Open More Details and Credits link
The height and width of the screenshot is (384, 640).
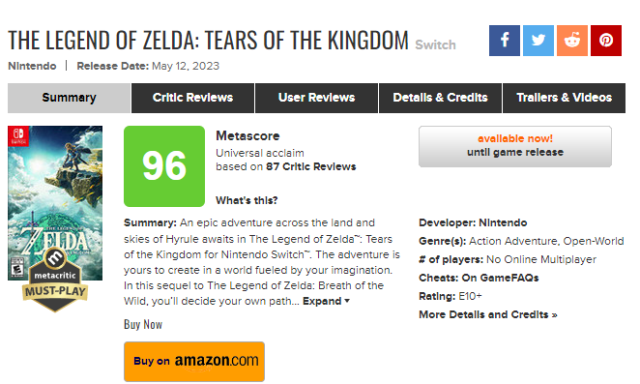[488, 315]
